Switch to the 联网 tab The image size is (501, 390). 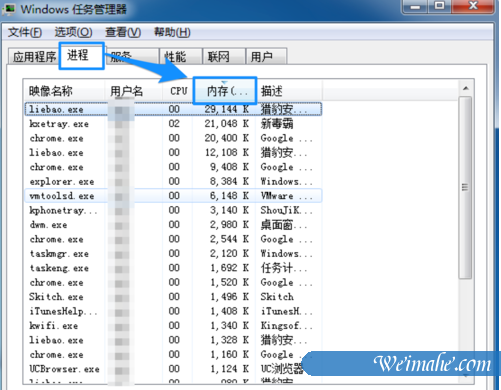point(224,56)
